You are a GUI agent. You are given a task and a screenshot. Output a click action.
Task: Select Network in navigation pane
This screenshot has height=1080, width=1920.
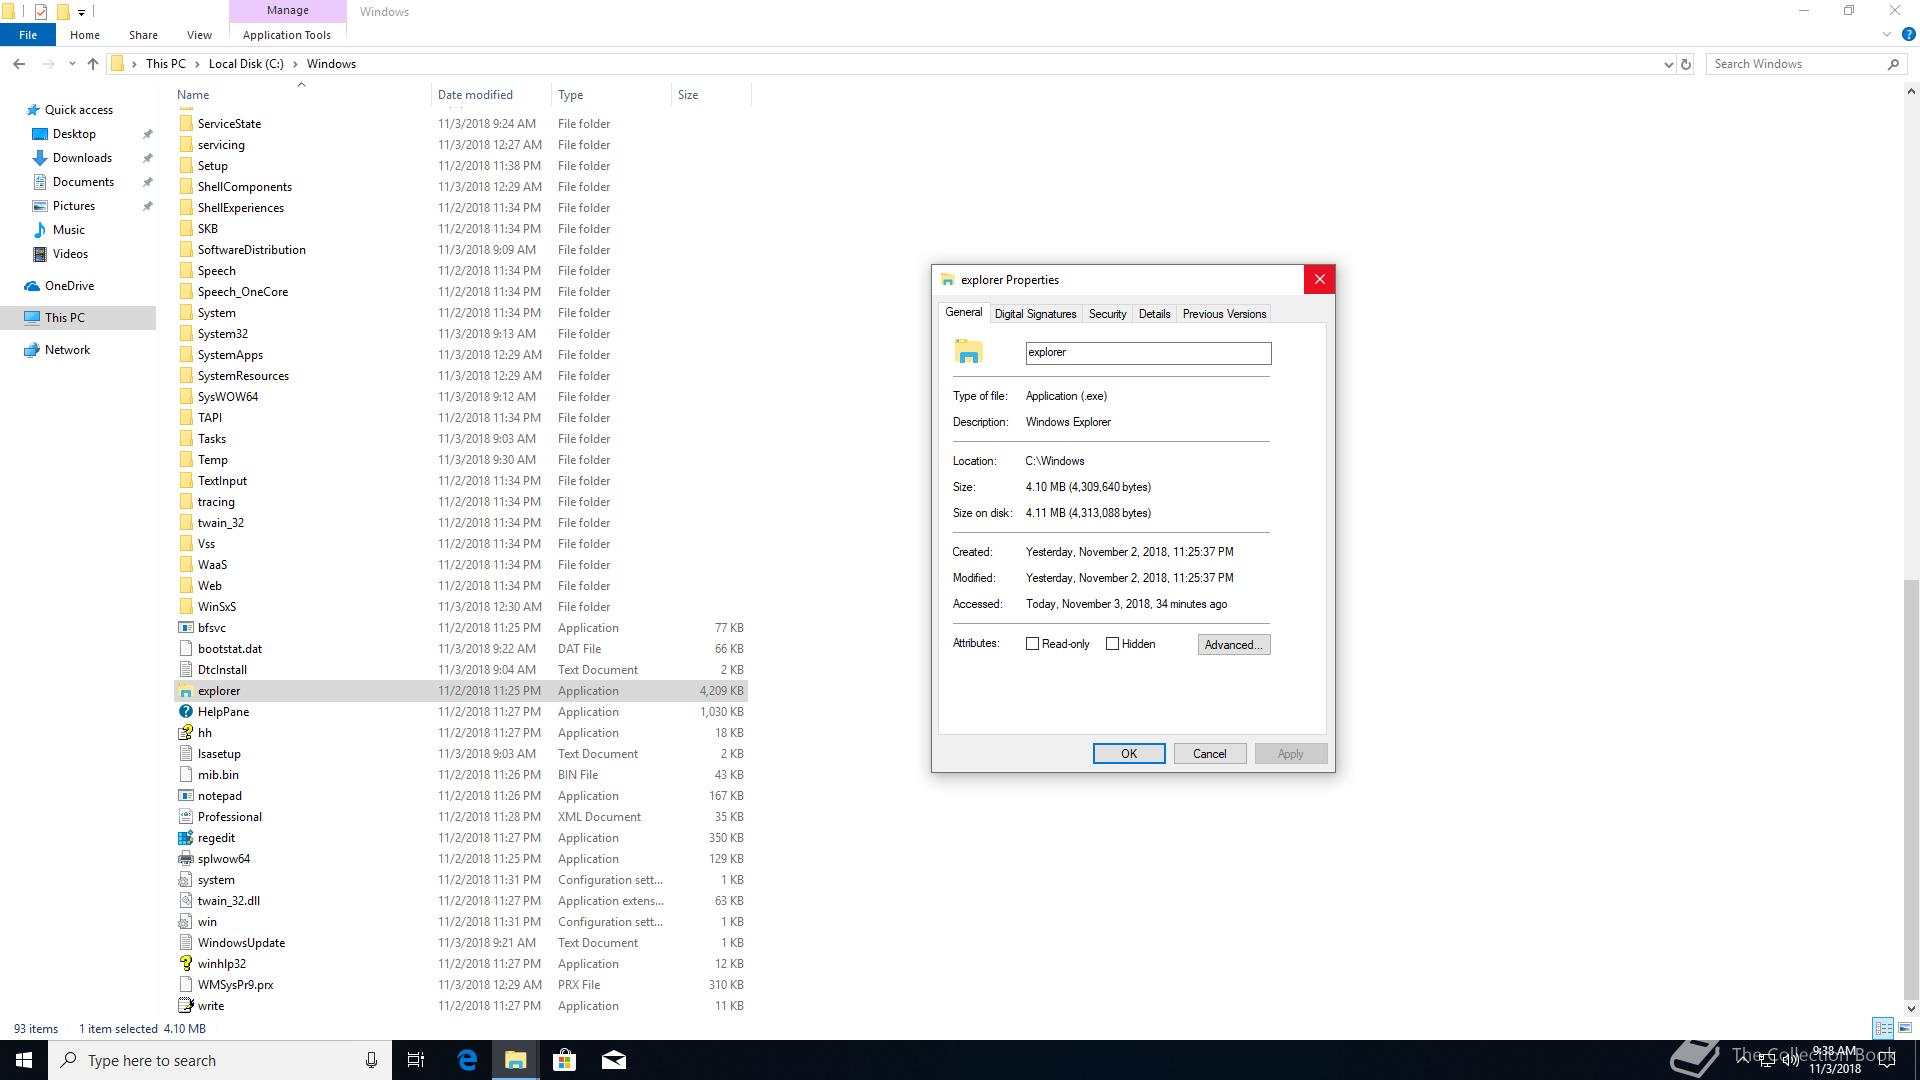67,350
